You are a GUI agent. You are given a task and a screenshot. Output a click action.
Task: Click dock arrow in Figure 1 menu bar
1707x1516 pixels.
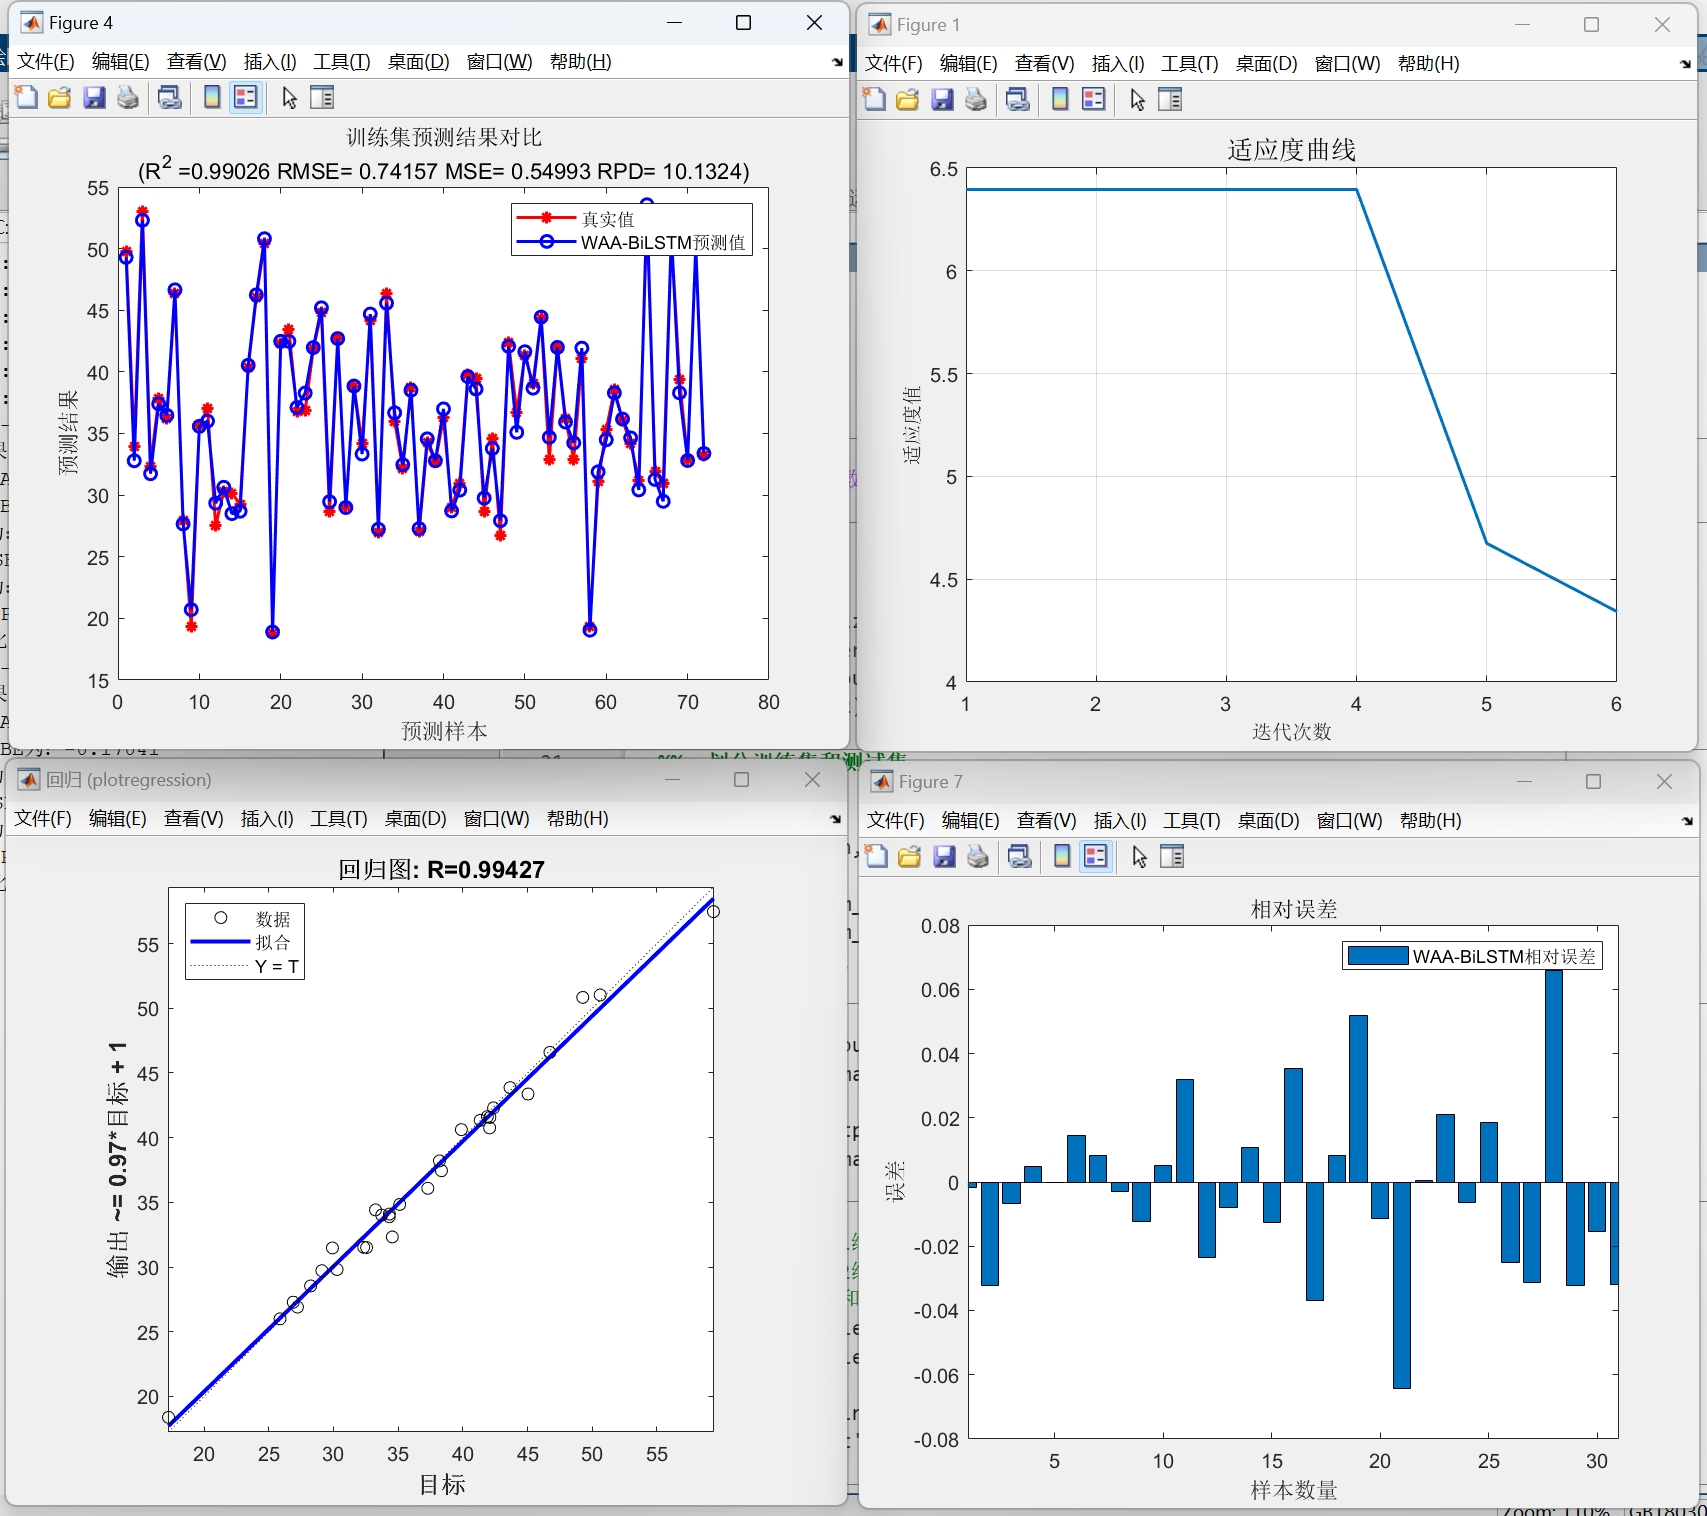click(x=1685, y=64)
